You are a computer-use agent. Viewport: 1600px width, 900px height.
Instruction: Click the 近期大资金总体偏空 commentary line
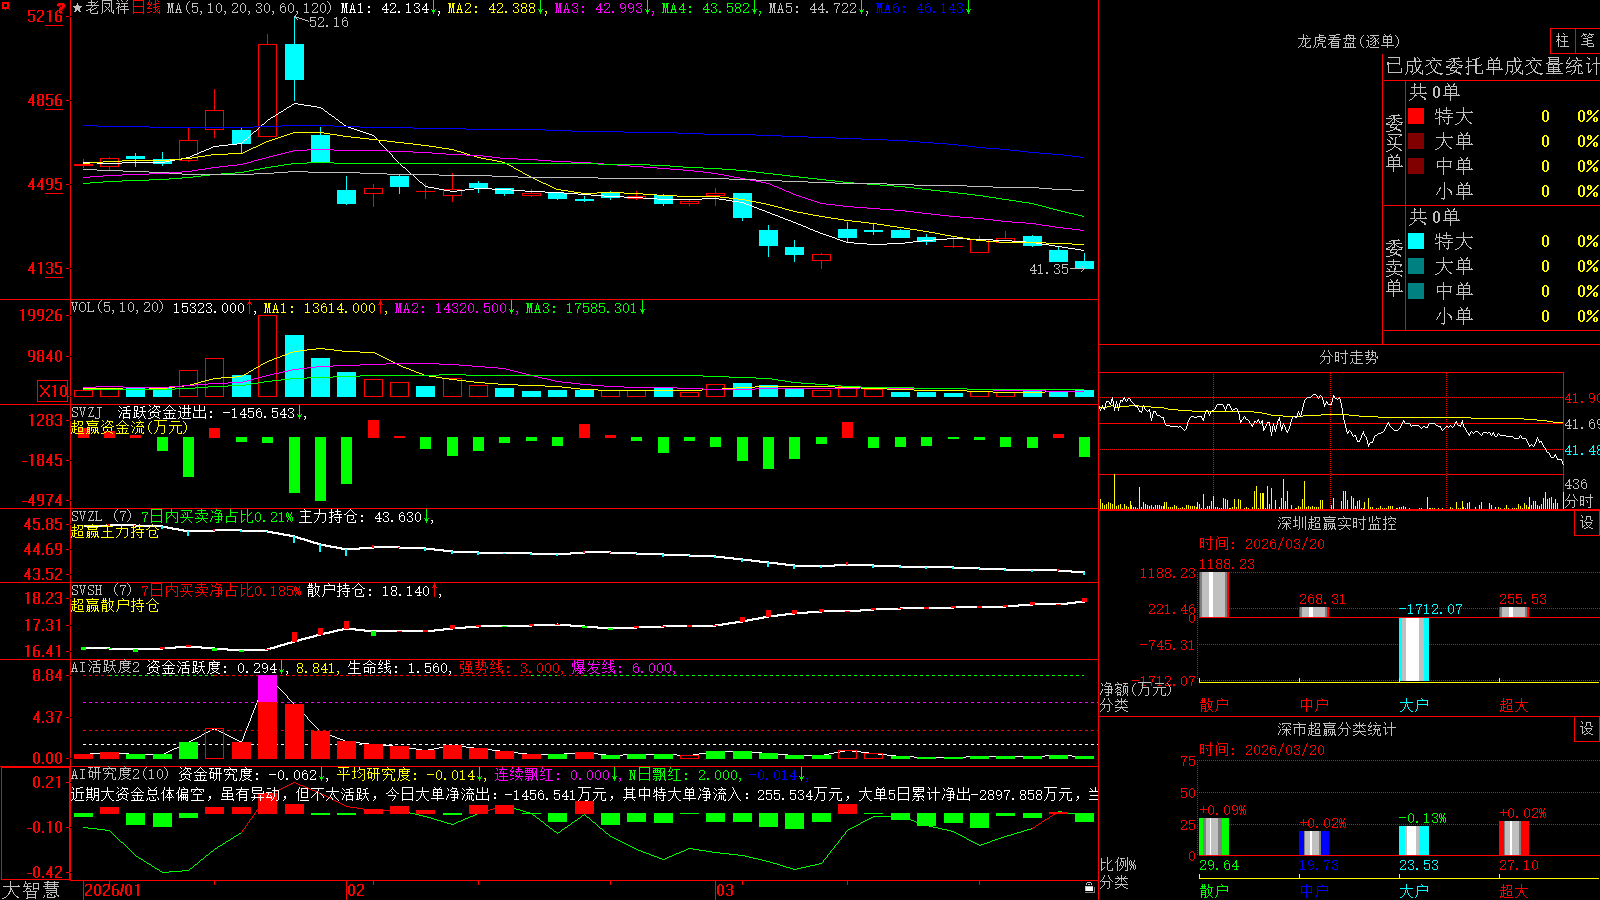584,795
